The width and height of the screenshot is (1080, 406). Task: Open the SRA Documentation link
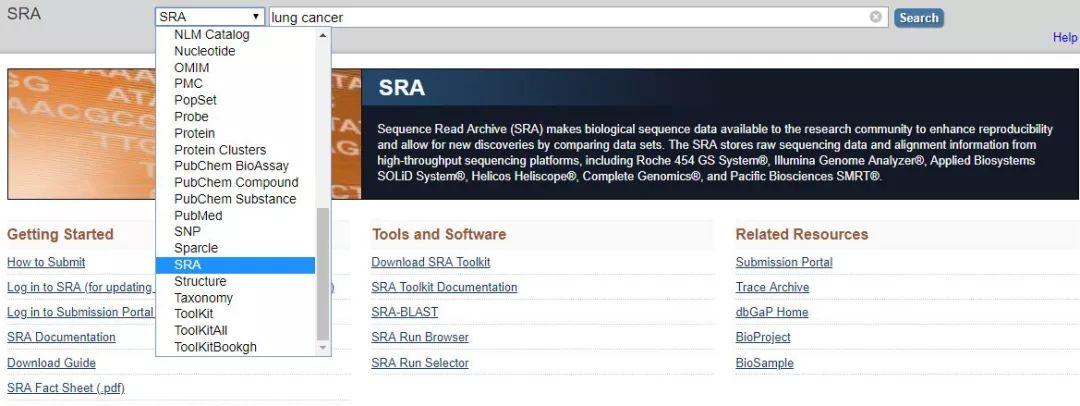pyautogui.click(x=61, y=337)
